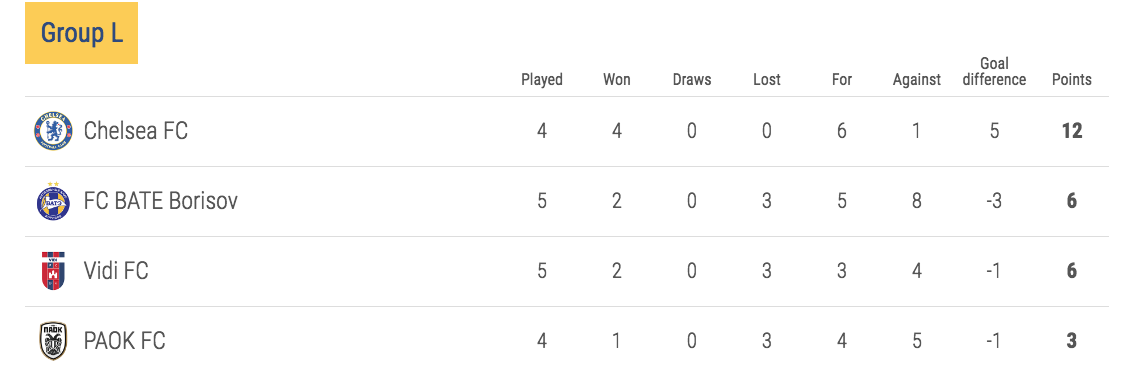The image size is (1134, 384).
Task: Click the PAOK FC club crest
Action: pos(54,341)
